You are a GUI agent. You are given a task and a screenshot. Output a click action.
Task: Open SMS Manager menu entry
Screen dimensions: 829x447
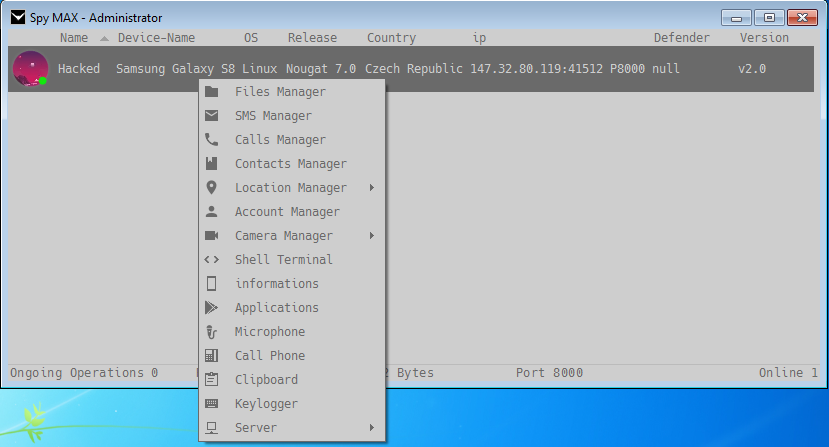(x=292, y=115)
